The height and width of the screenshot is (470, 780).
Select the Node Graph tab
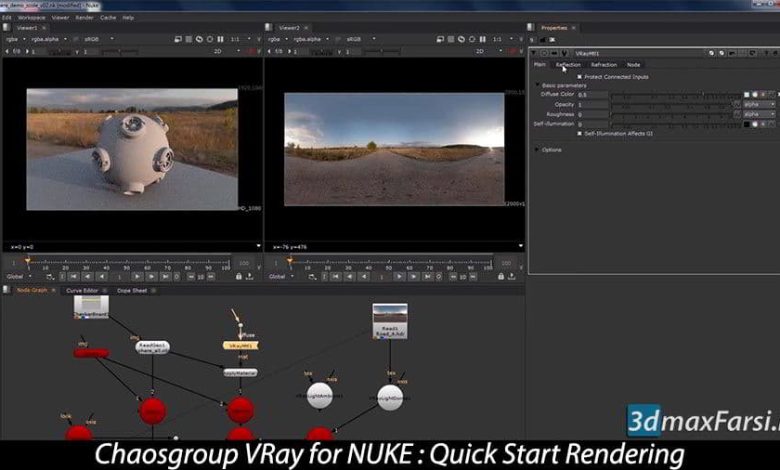tap(32, 290)
